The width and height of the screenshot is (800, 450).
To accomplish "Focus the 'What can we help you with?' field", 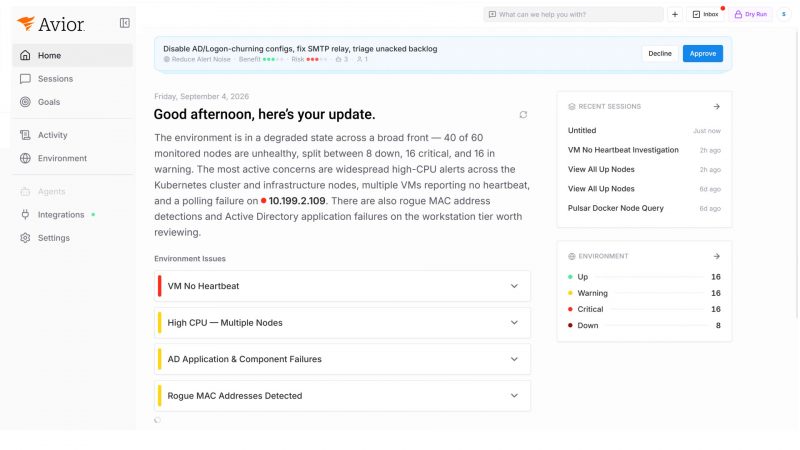I will [573, 14].
